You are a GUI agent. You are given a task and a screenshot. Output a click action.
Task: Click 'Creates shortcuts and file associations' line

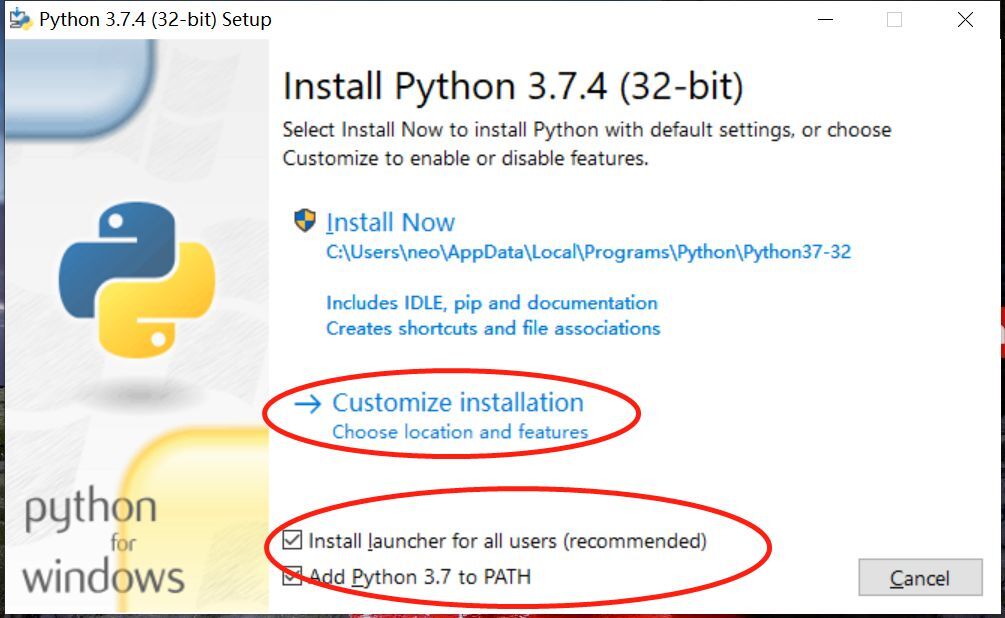point(493,328)
